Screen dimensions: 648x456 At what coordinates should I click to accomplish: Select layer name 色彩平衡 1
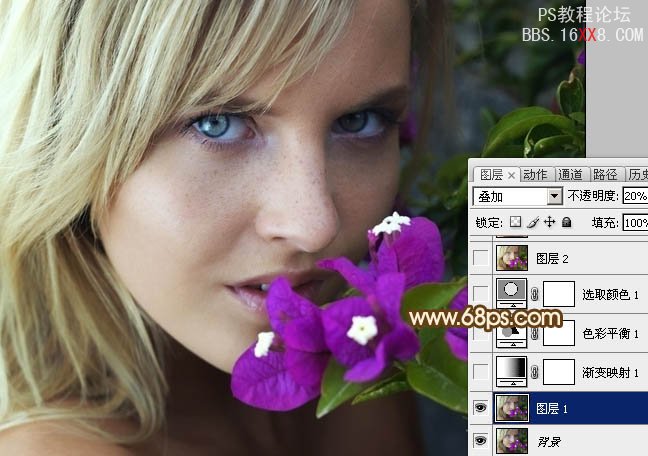(x=610, y=334)
